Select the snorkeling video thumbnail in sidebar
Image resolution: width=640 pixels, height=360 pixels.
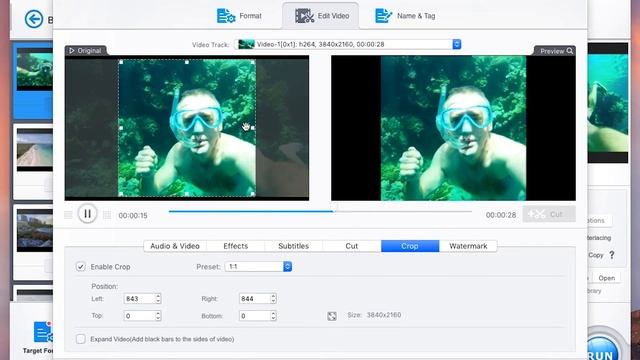pyautogui.click(x=35, y=69)
